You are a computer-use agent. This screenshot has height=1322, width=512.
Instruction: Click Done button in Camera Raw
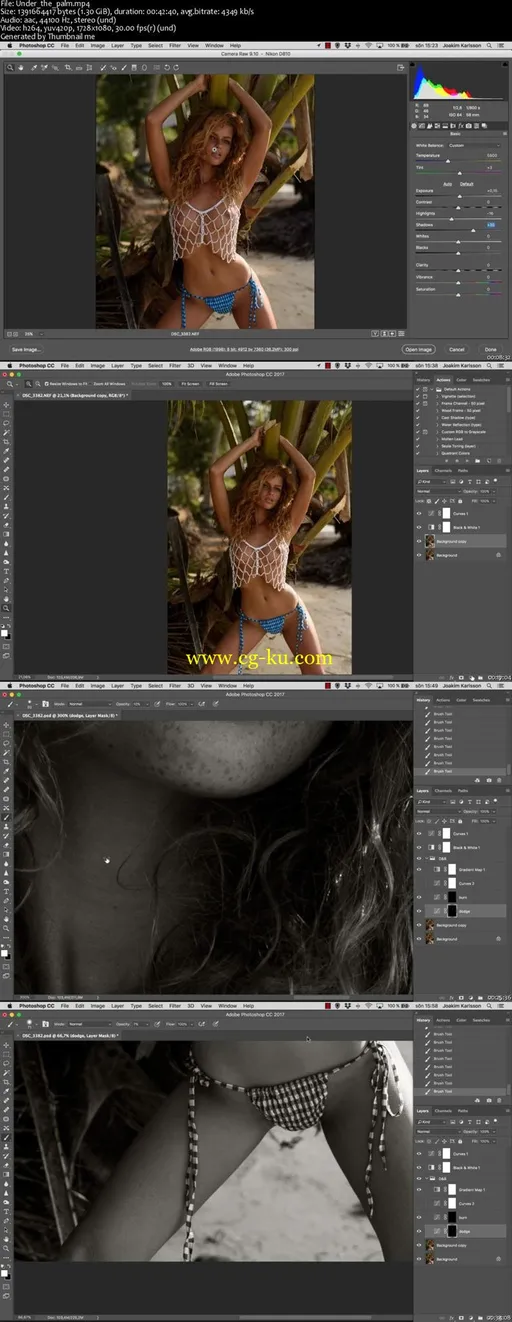(491, 350)
